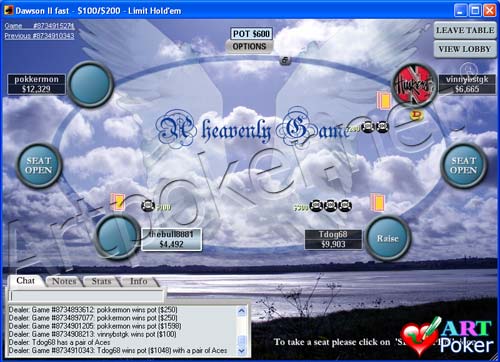Click the vinnybstgk $6,665 name plate

click(467, 84)
